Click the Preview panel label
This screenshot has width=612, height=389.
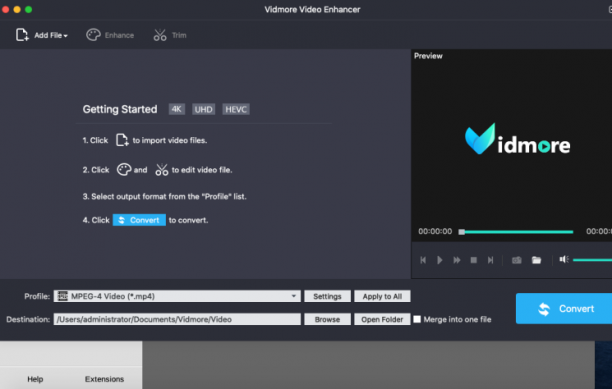tap(428, 56)
